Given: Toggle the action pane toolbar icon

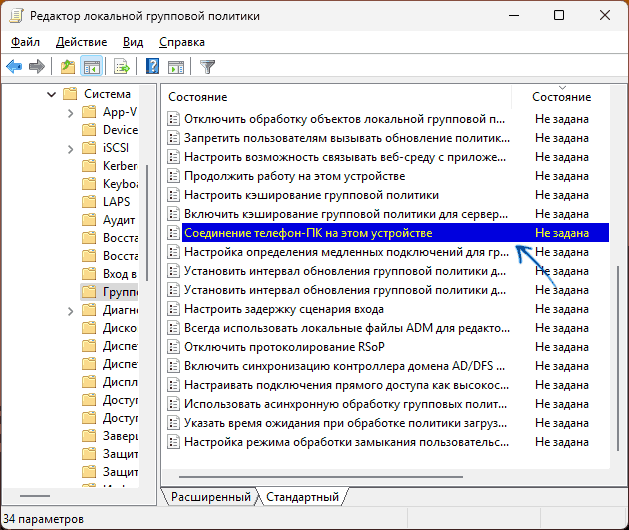Looking at the screenshot, I should point(176,67).
